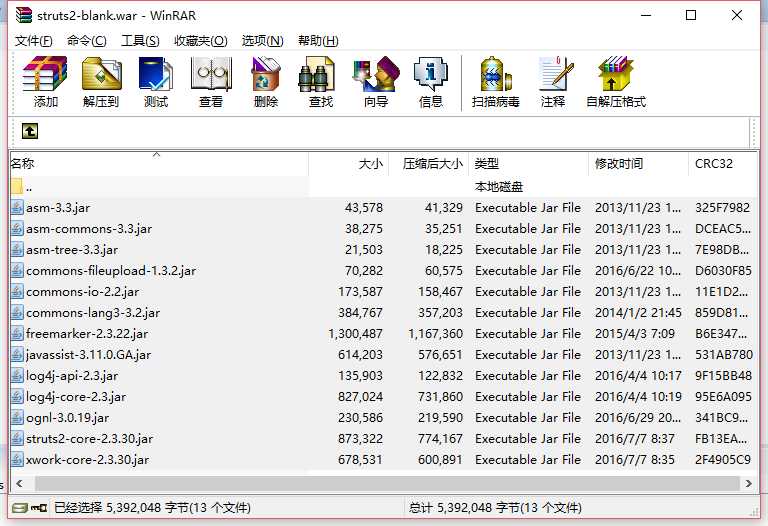Click the jar icon of commons-io-2.2.jar
768x526 pixels.
coord(17,291)
